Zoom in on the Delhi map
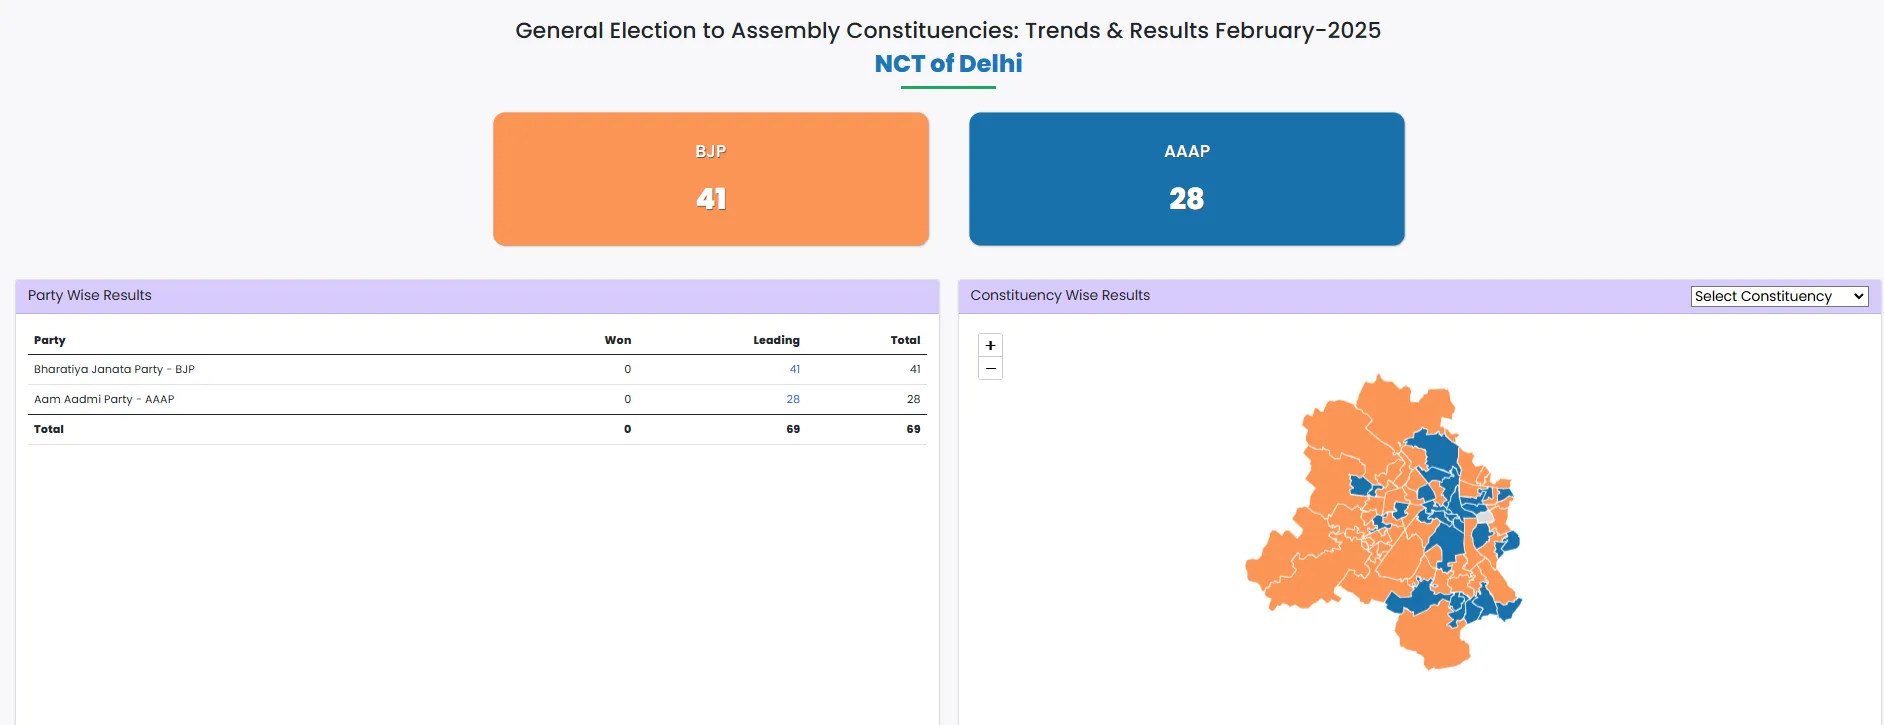Image resolution: width=1884 pixels, height=725 pixels. [990, 345]
